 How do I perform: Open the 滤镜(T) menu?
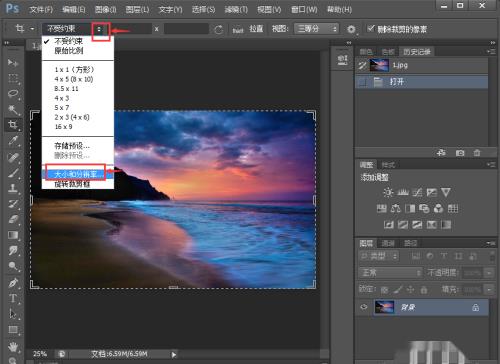coord(236,9)
